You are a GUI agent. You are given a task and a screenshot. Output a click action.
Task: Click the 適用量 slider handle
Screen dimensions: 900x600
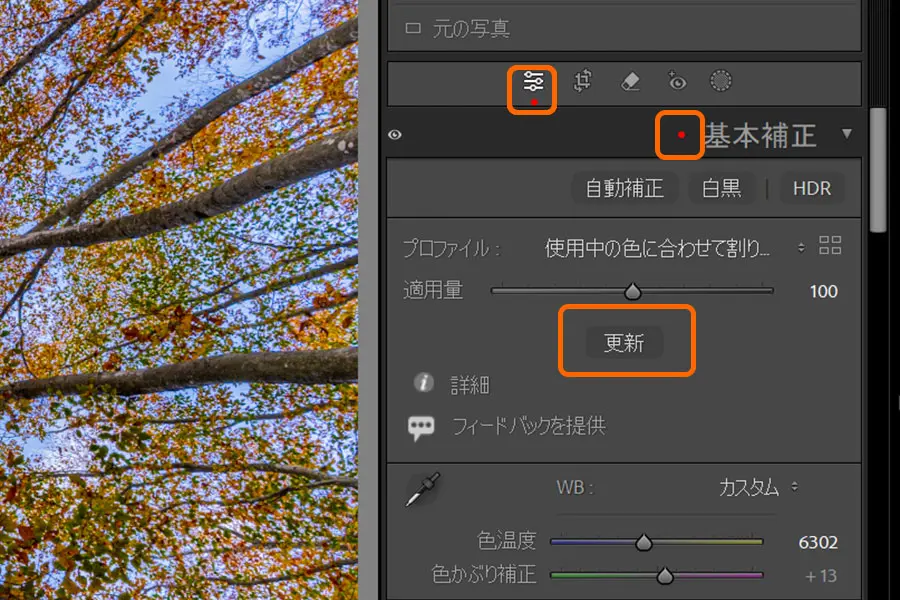coord(633,291)
